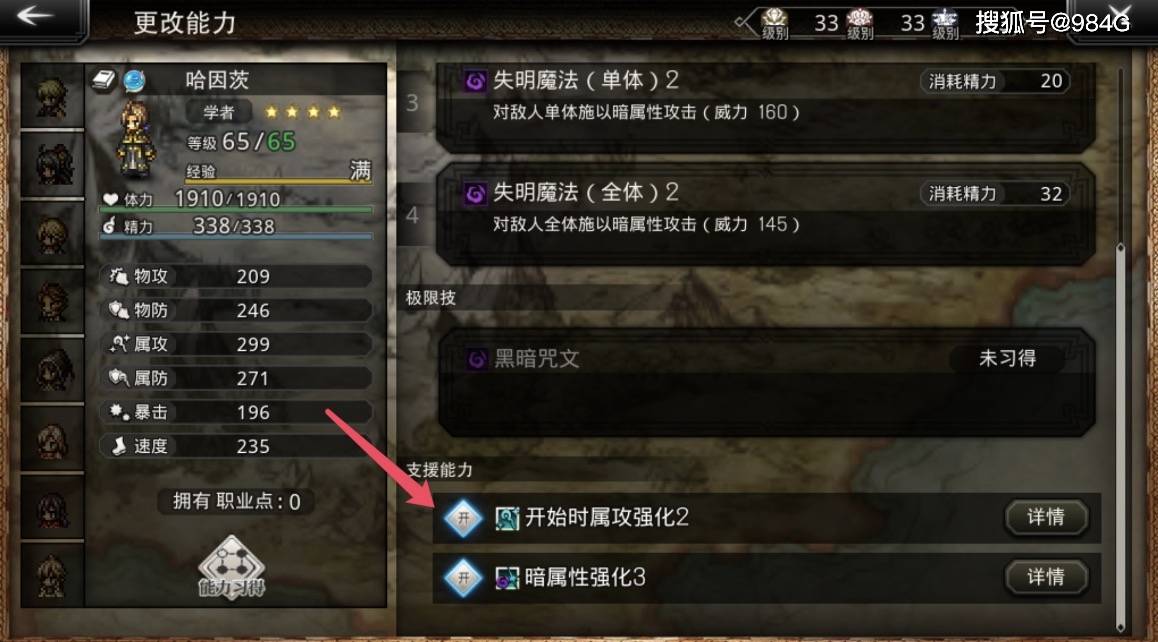Click the dark spell icon of 黑暗咒文

click(477, 360)
